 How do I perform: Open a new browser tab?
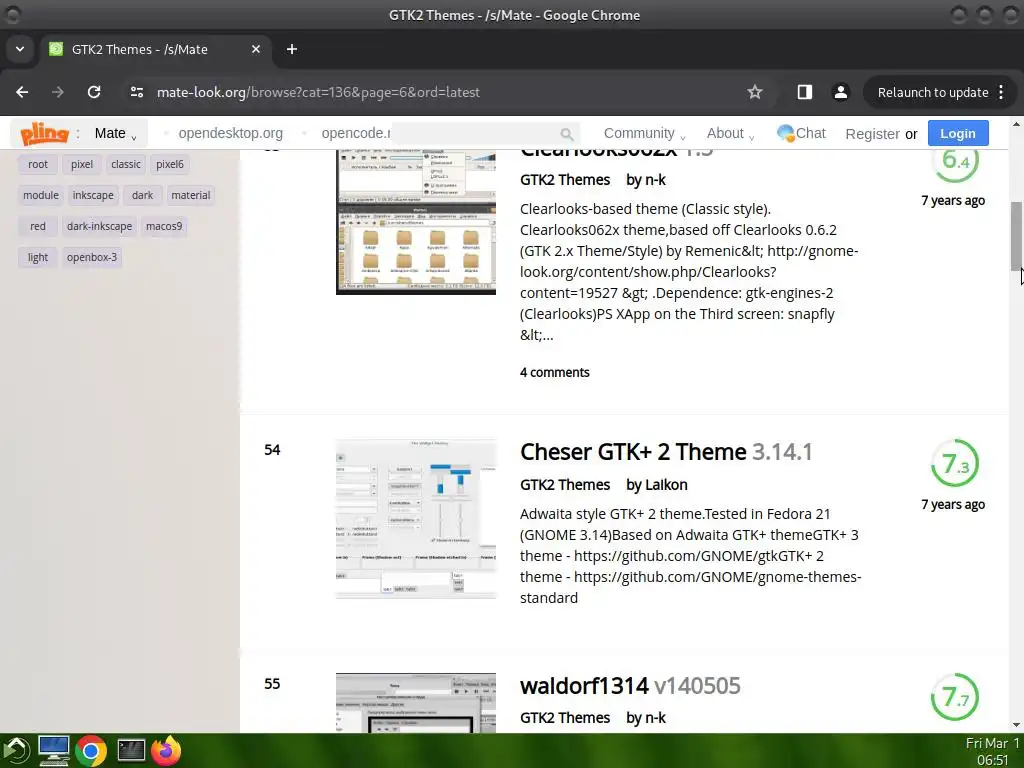(x=292, y=49)
